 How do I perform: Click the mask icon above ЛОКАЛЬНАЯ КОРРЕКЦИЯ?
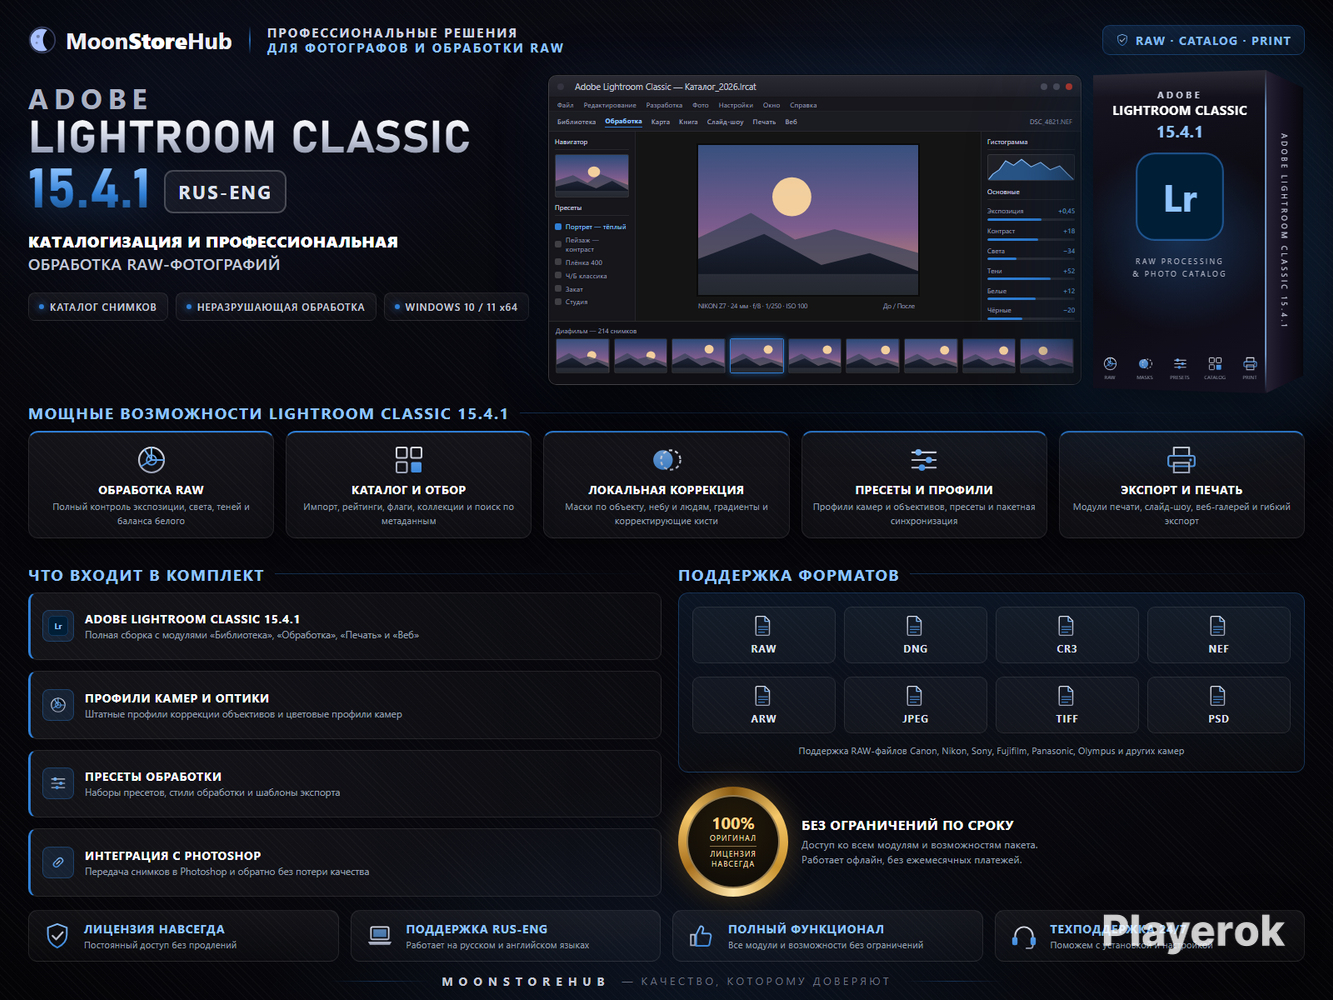click(x=667, y=459)
